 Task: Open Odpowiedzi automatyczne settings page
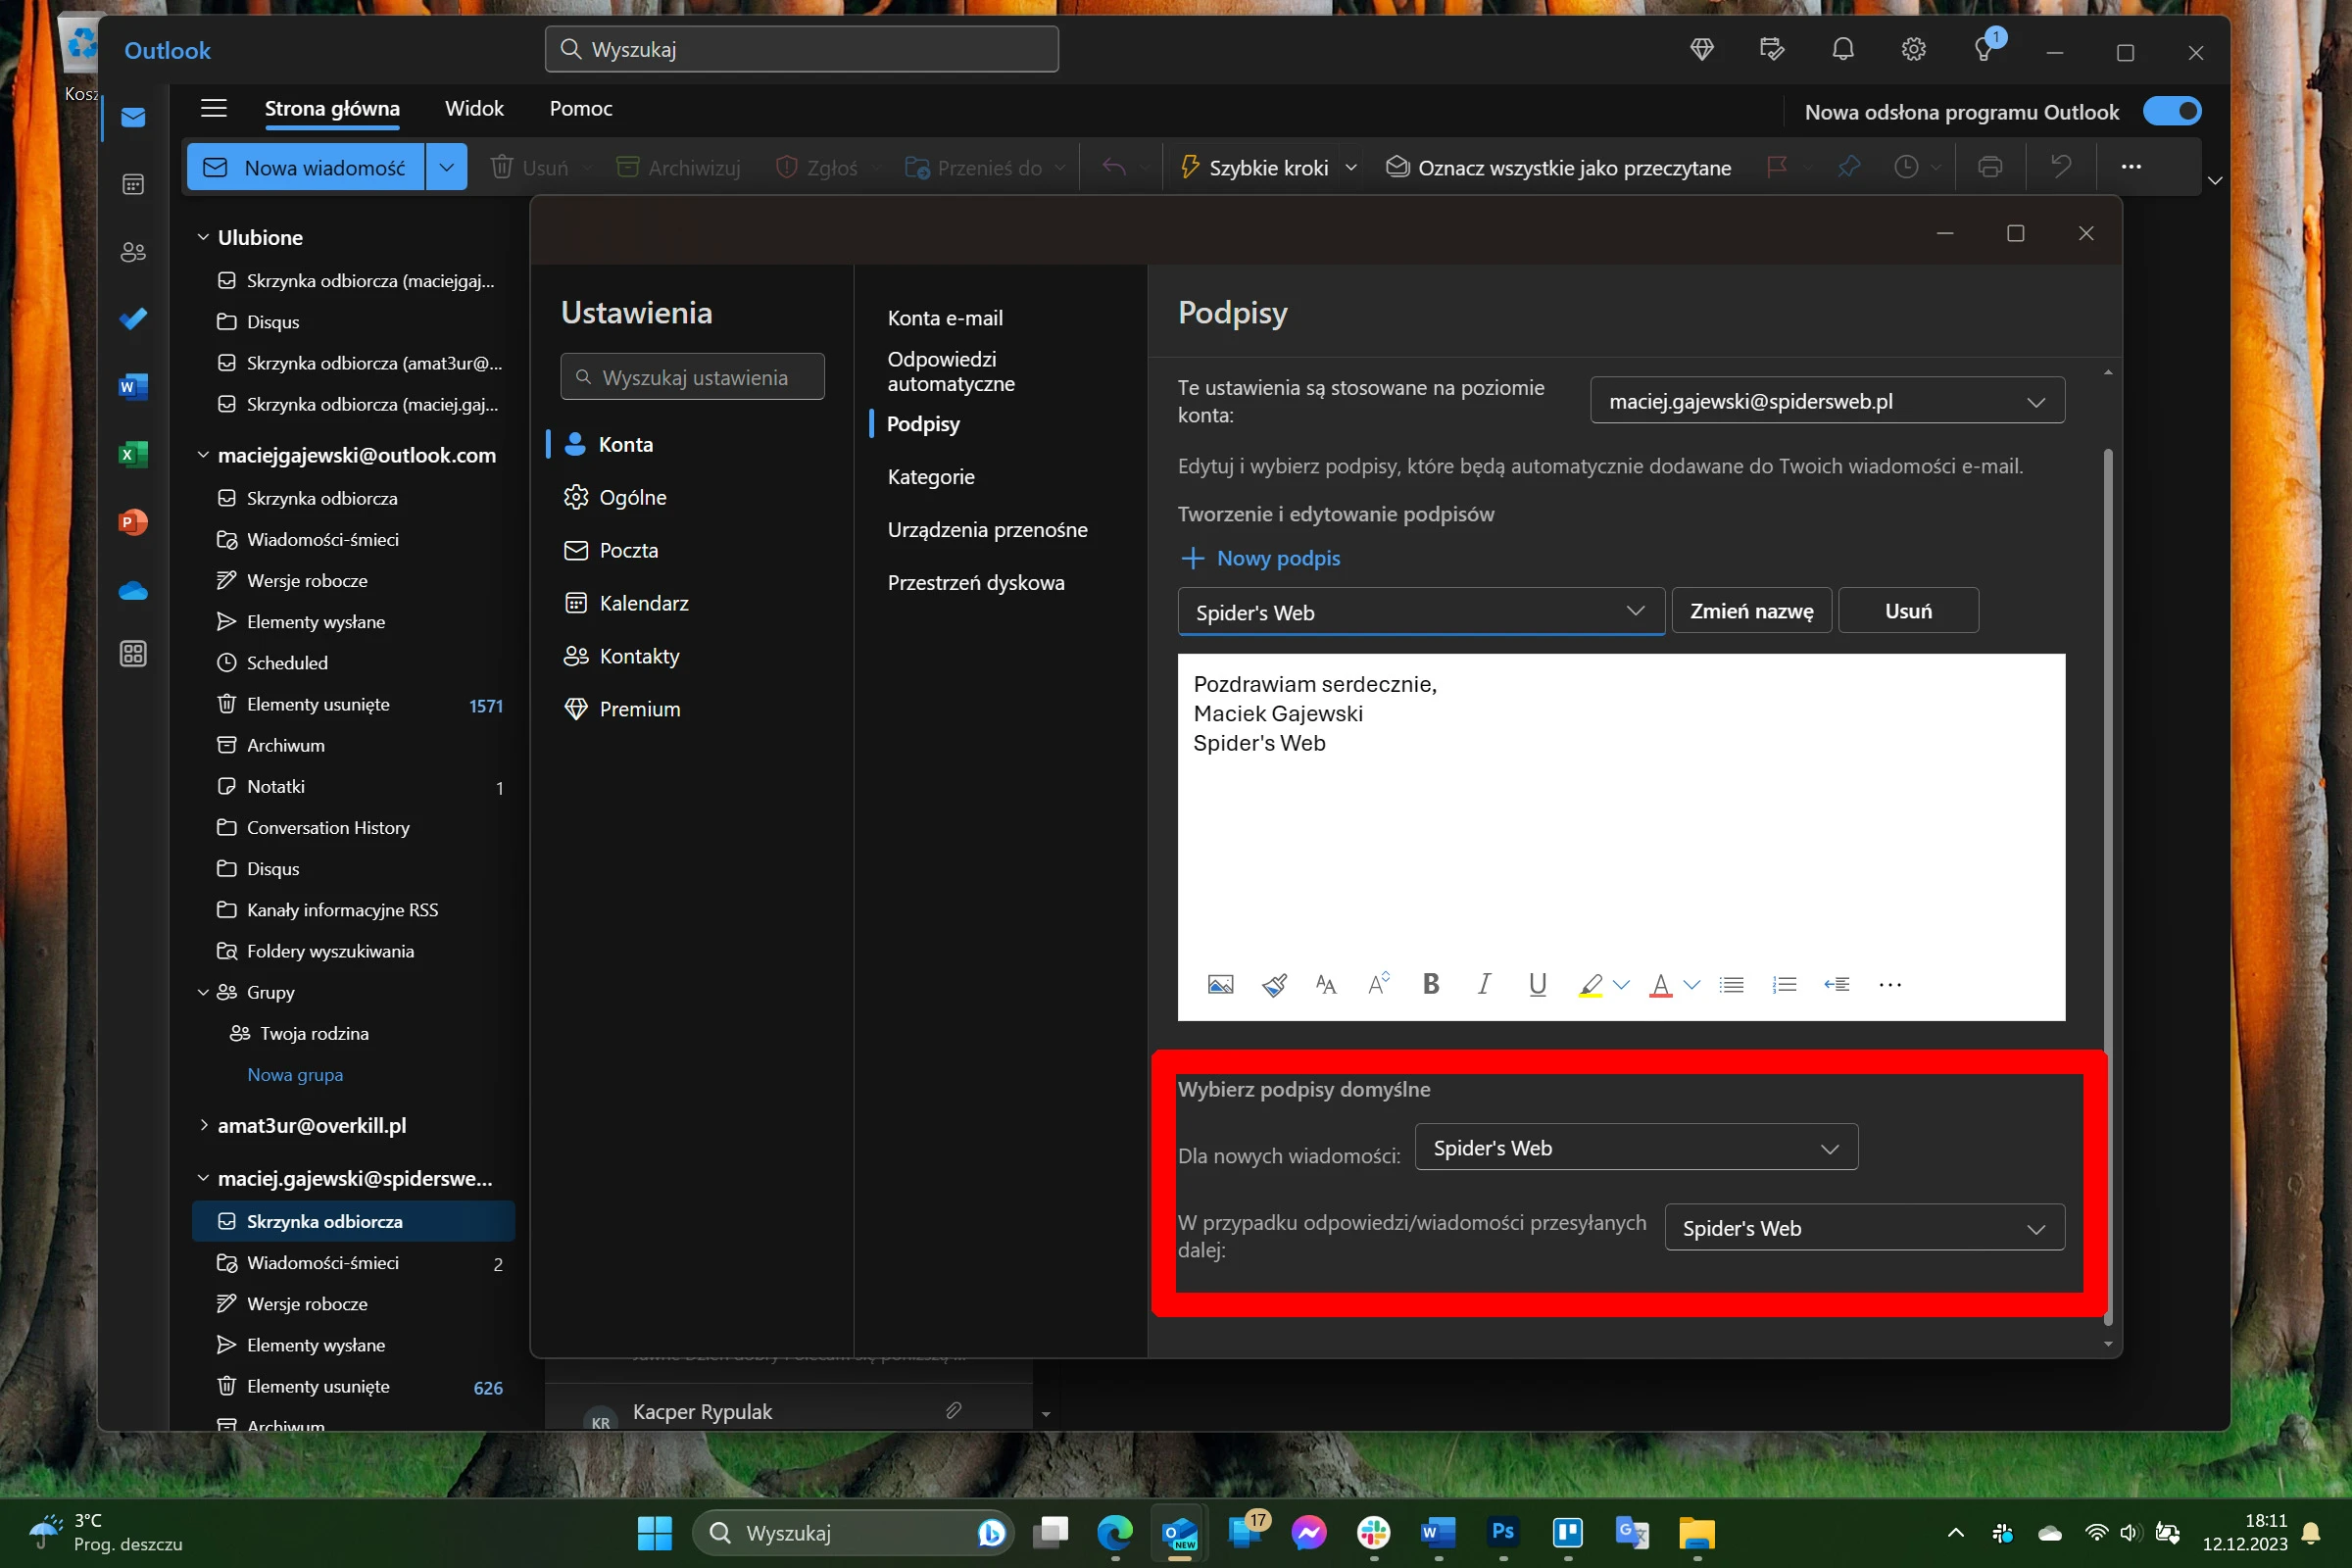(x=951, y=371)
